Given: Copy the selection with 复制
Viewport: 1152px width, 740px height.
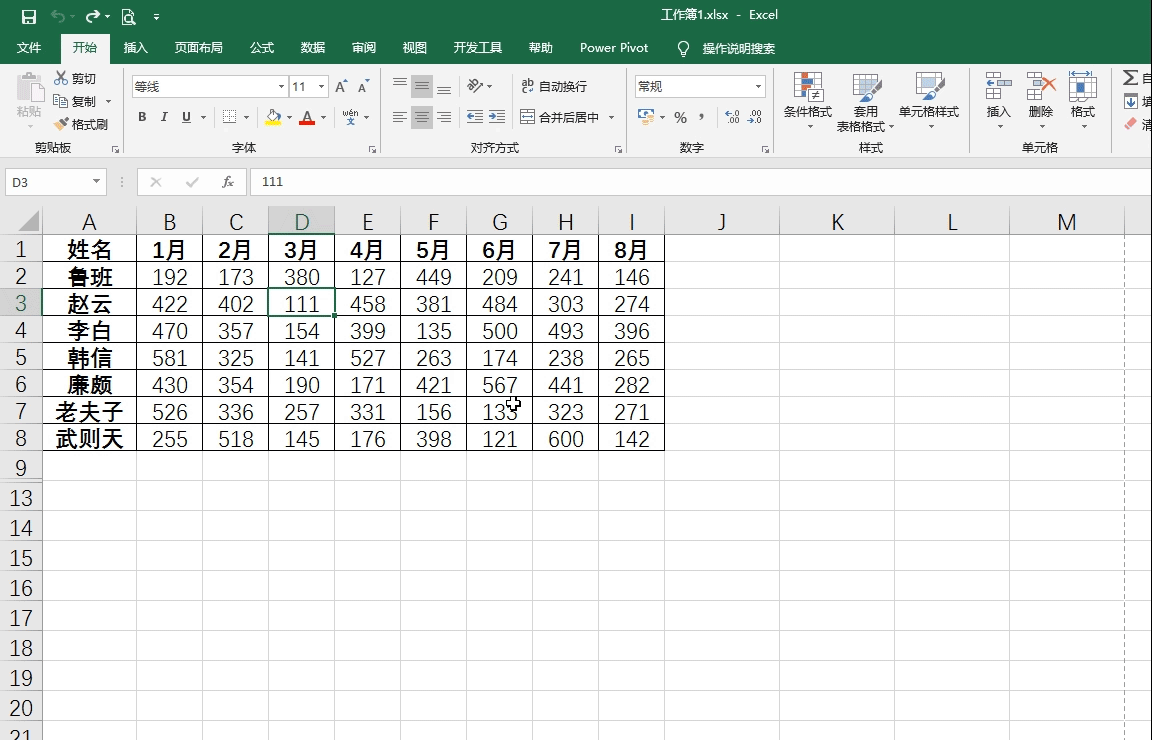Looking at the screenshot, I should [x=76, y=101].
